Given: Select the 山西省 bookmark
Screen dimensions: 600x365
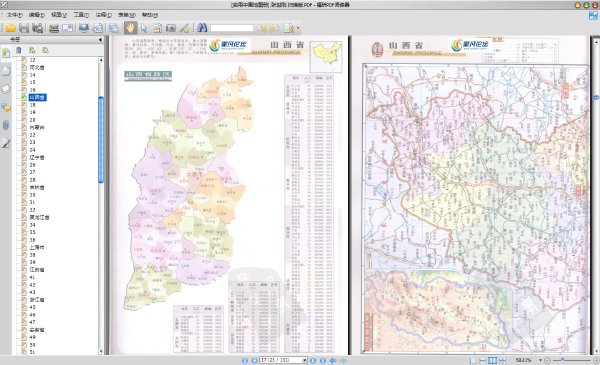Looking at the screenshot, I should click(38, 98).
